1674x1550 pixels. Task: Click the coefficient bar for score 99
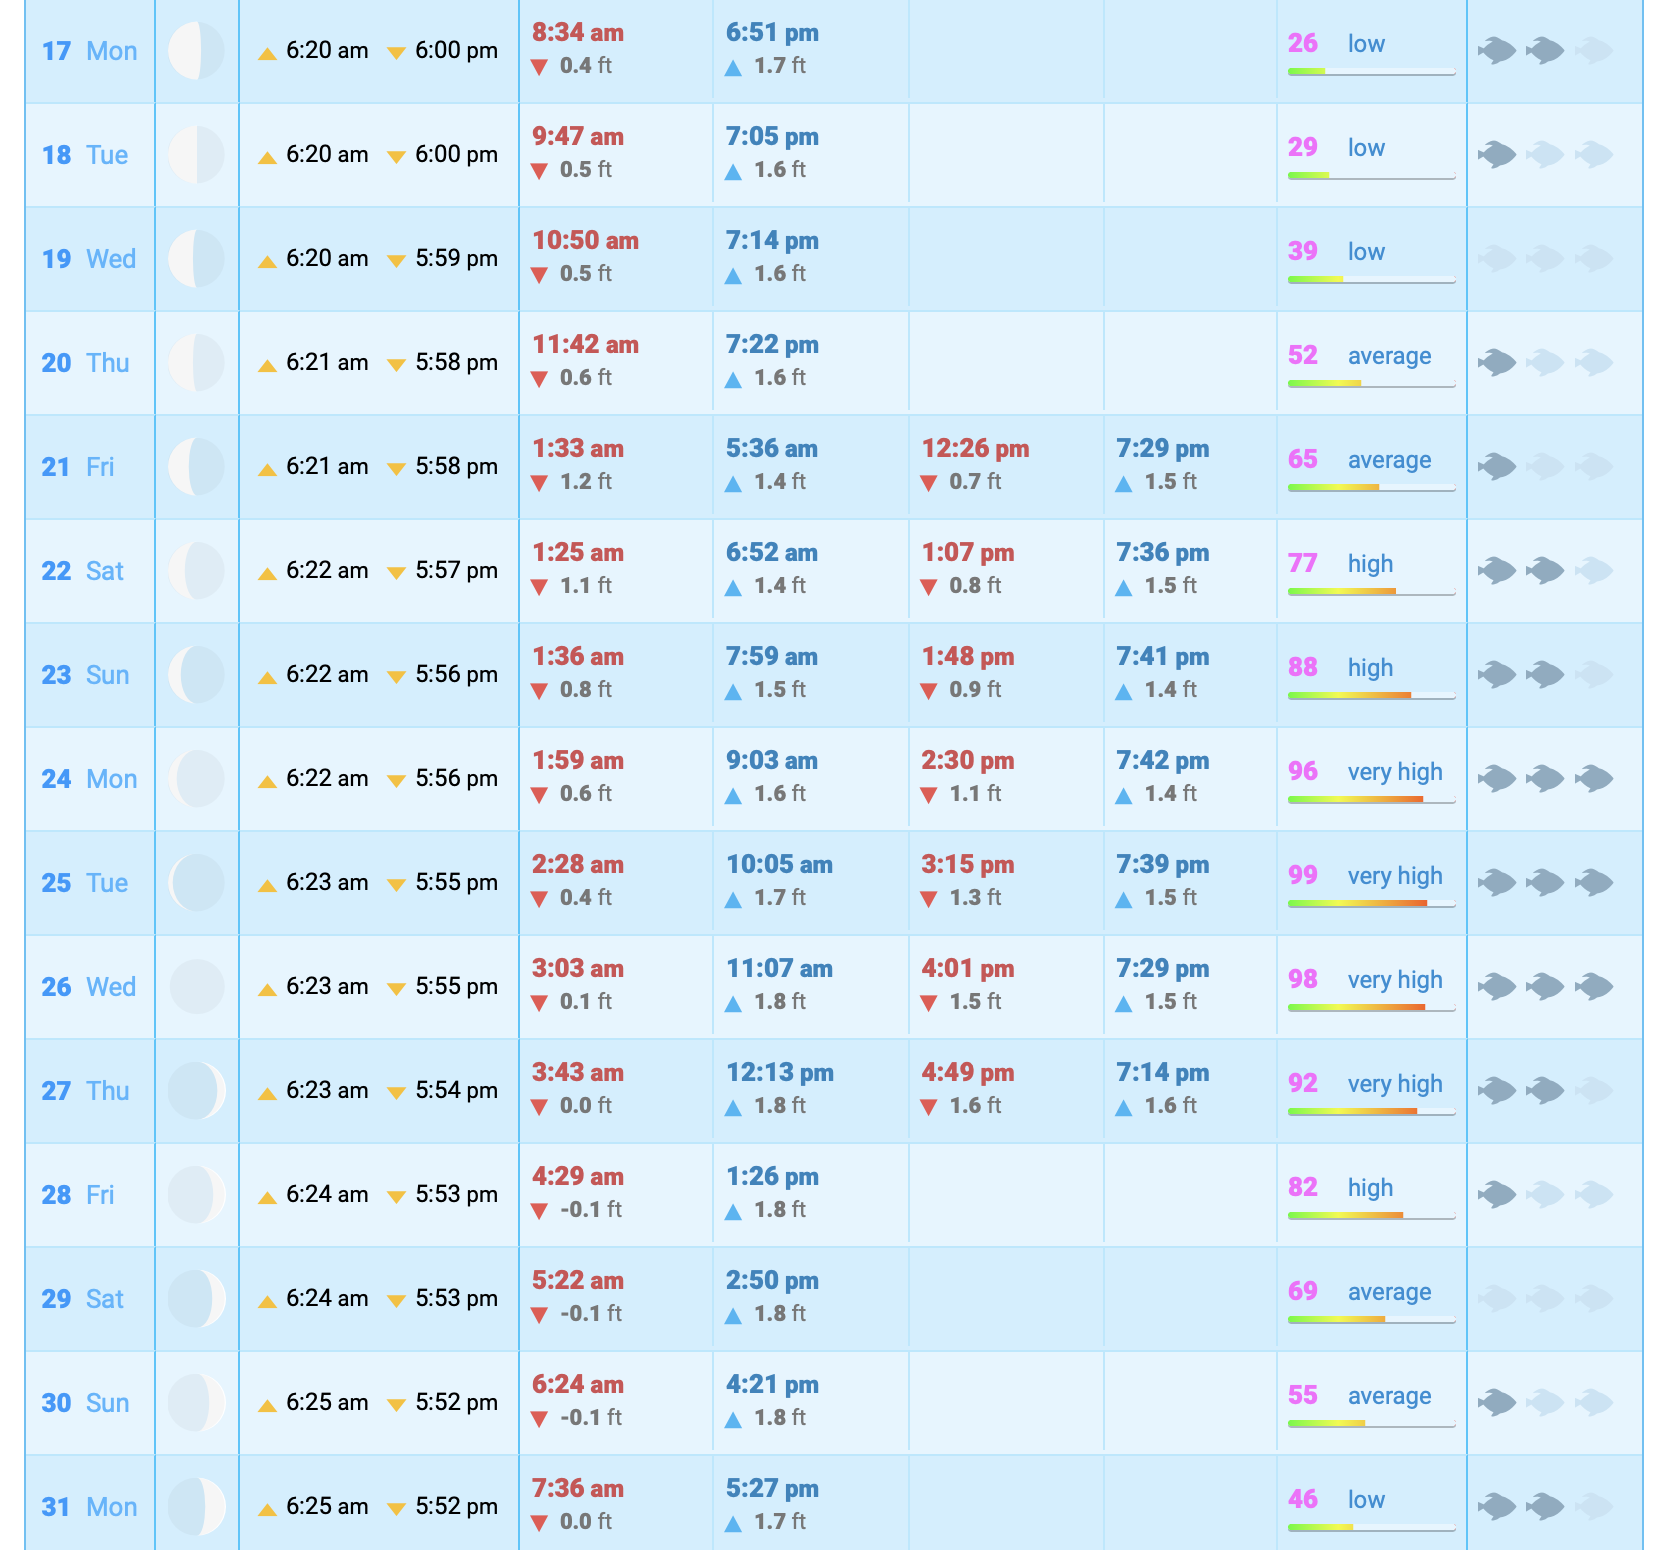click(x=1371, y=903)
